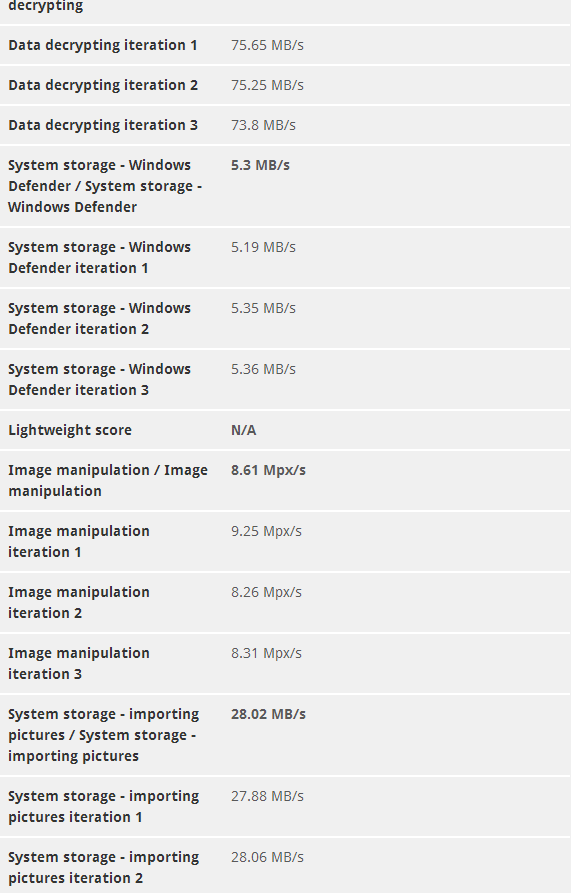Select importing pictures iteration 1 label
Viewport: 571px width, 893px height.
(x=104, y=806)
